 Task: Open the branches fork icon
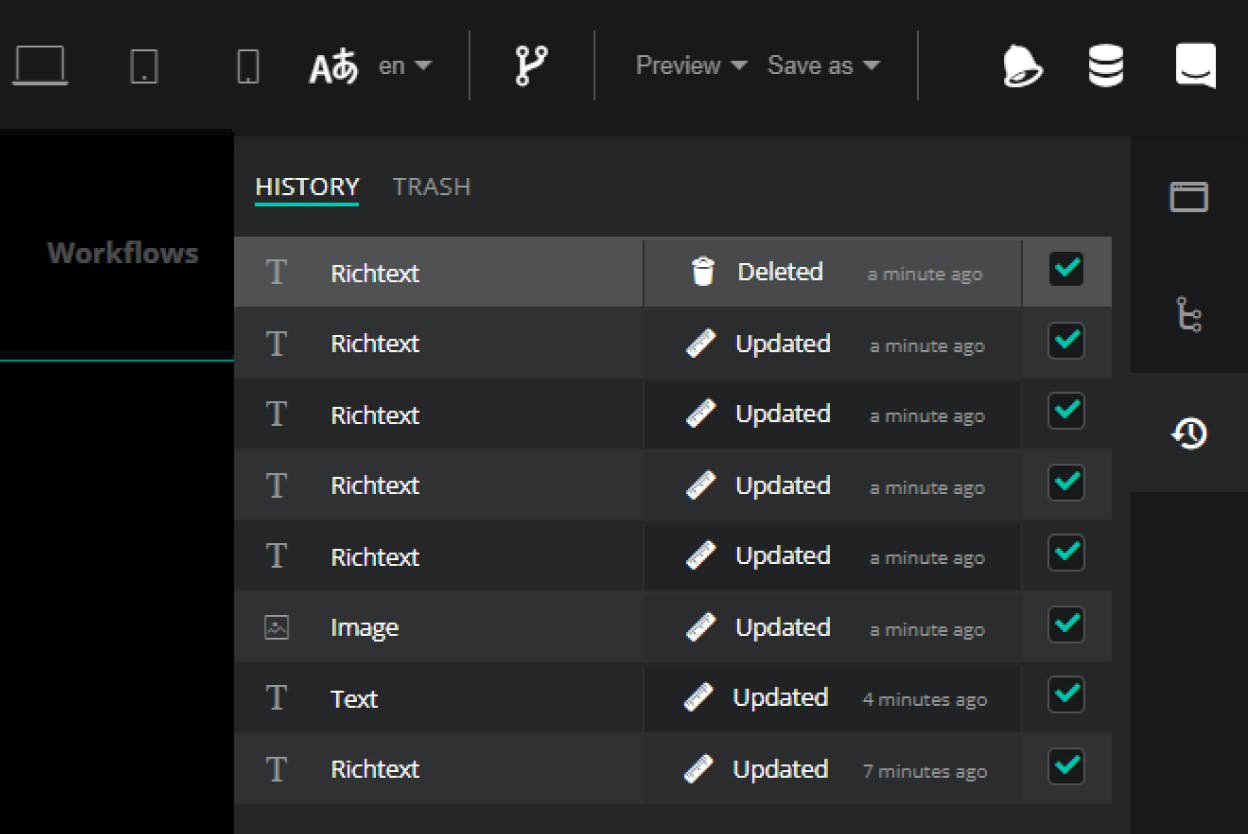coord(531,66)
